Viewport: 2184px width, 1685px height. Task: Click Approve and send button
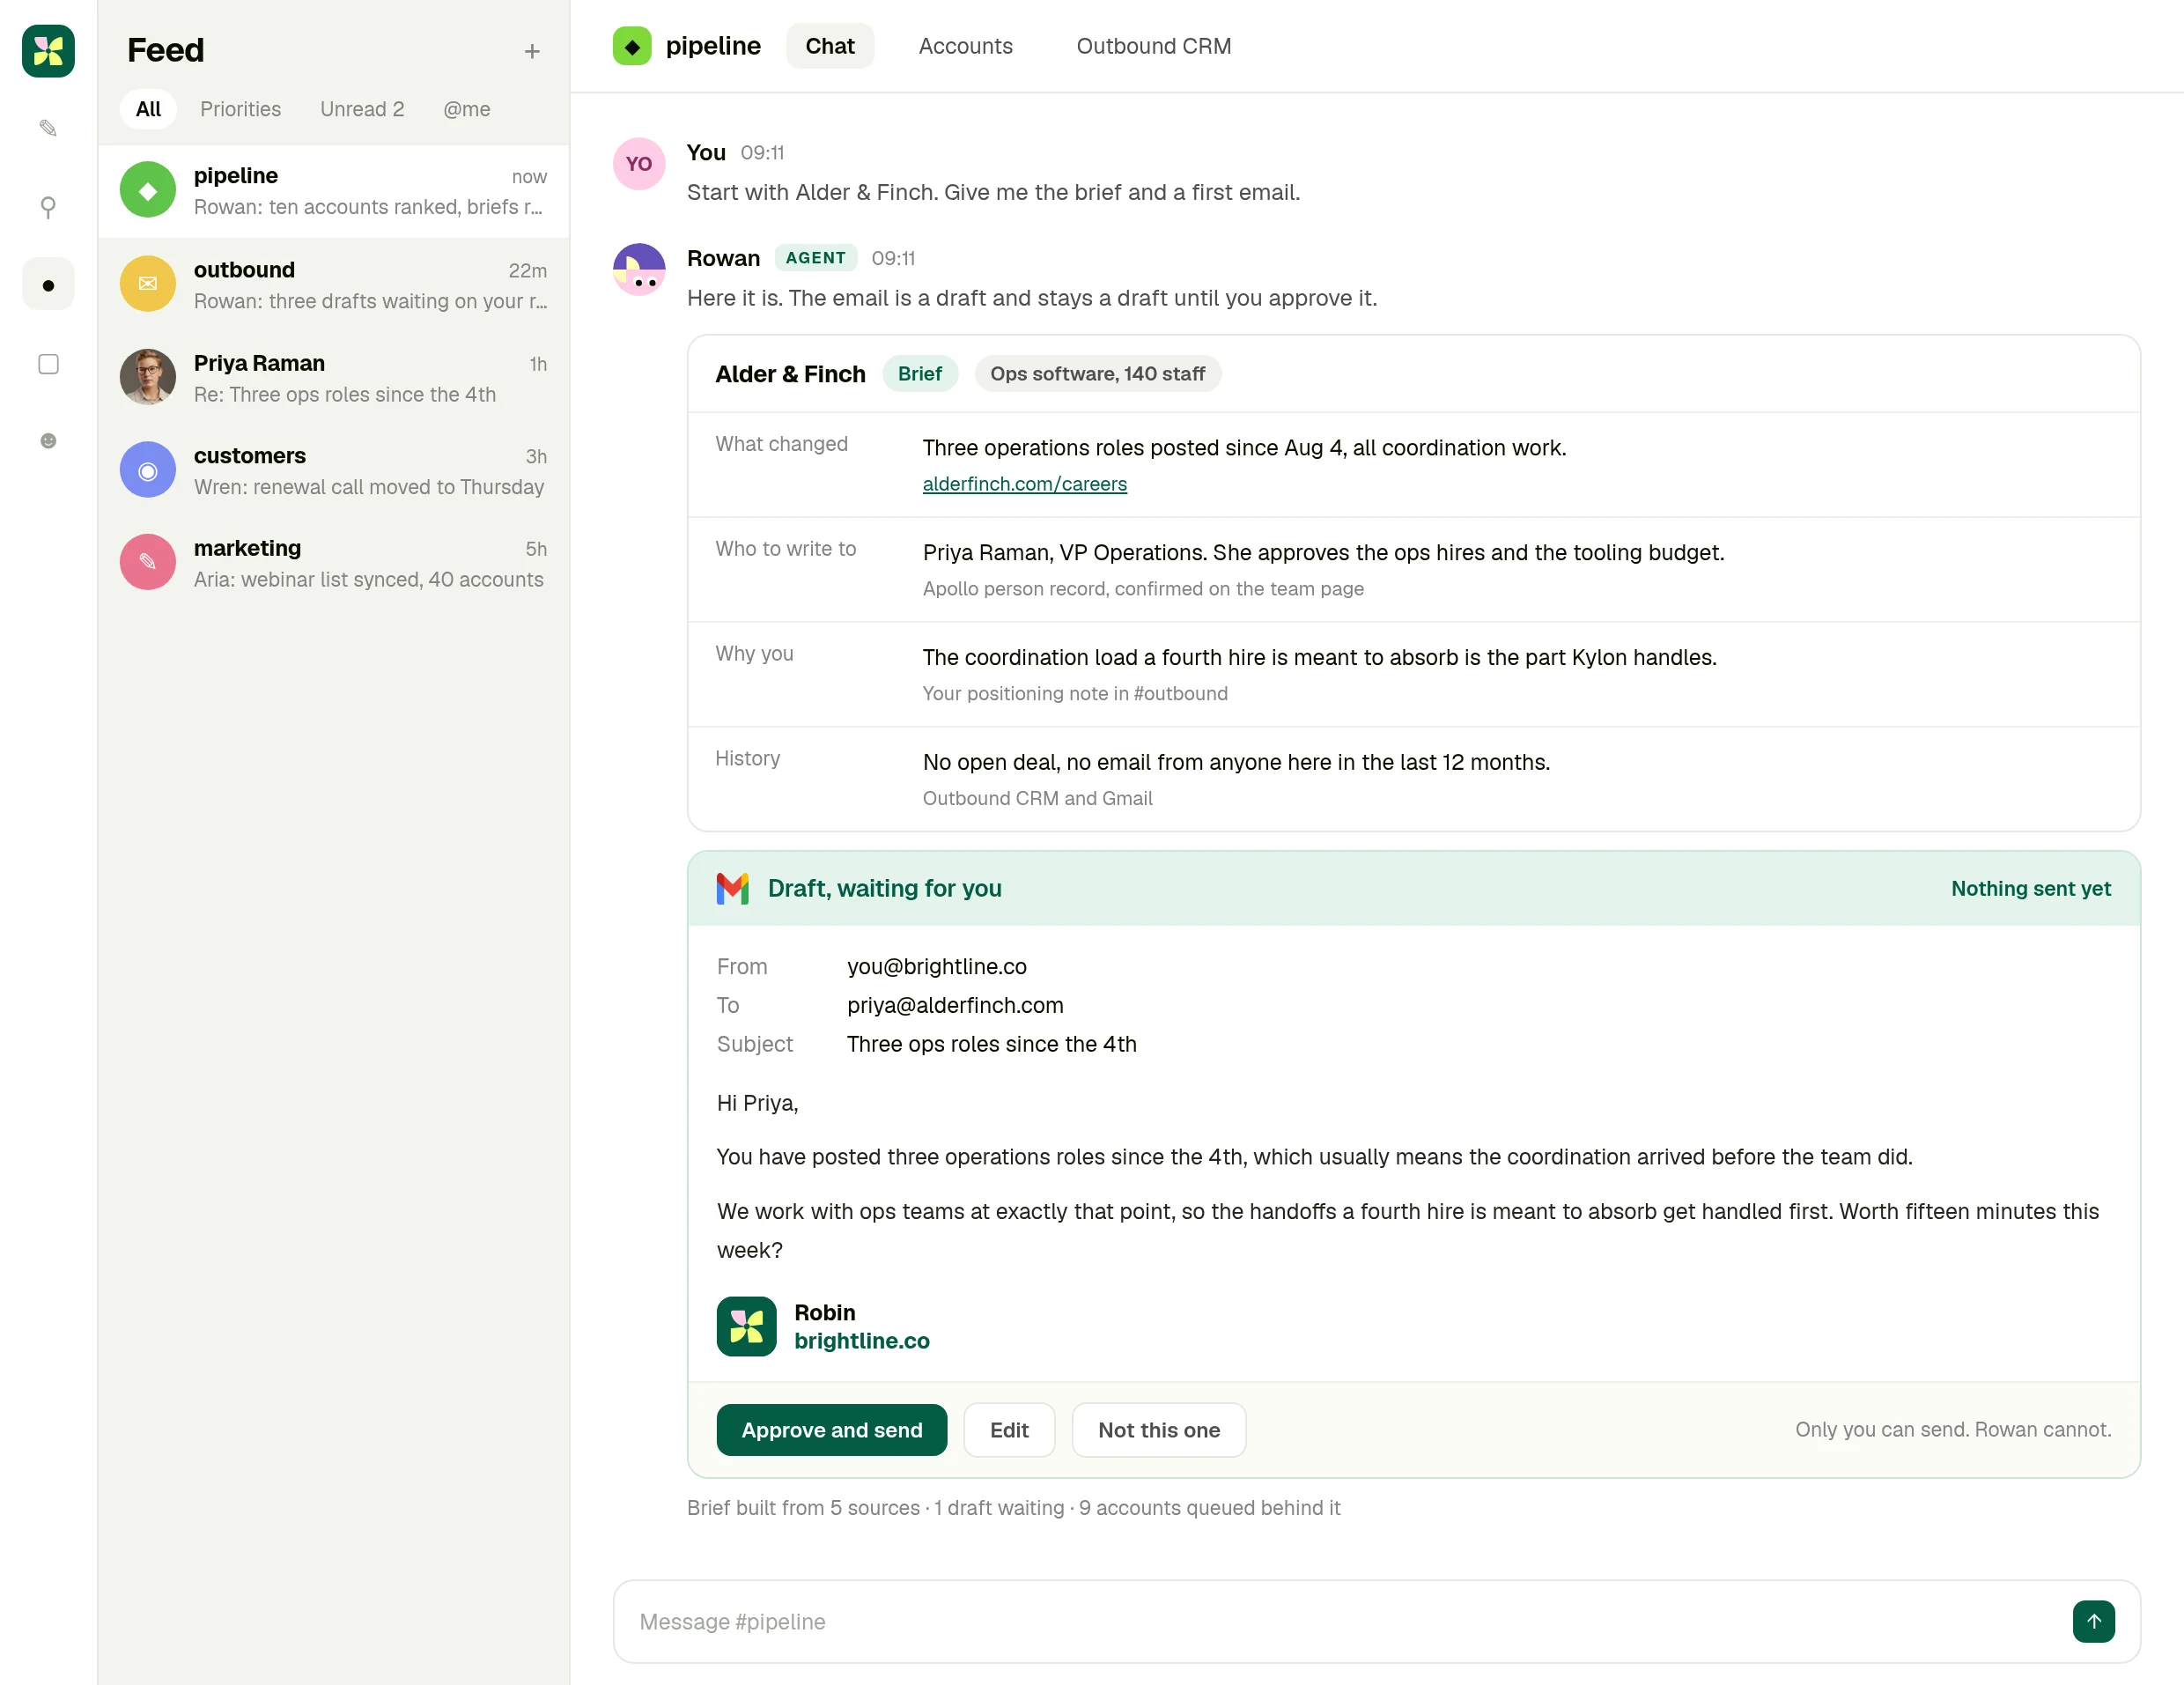pos(832,1430)
